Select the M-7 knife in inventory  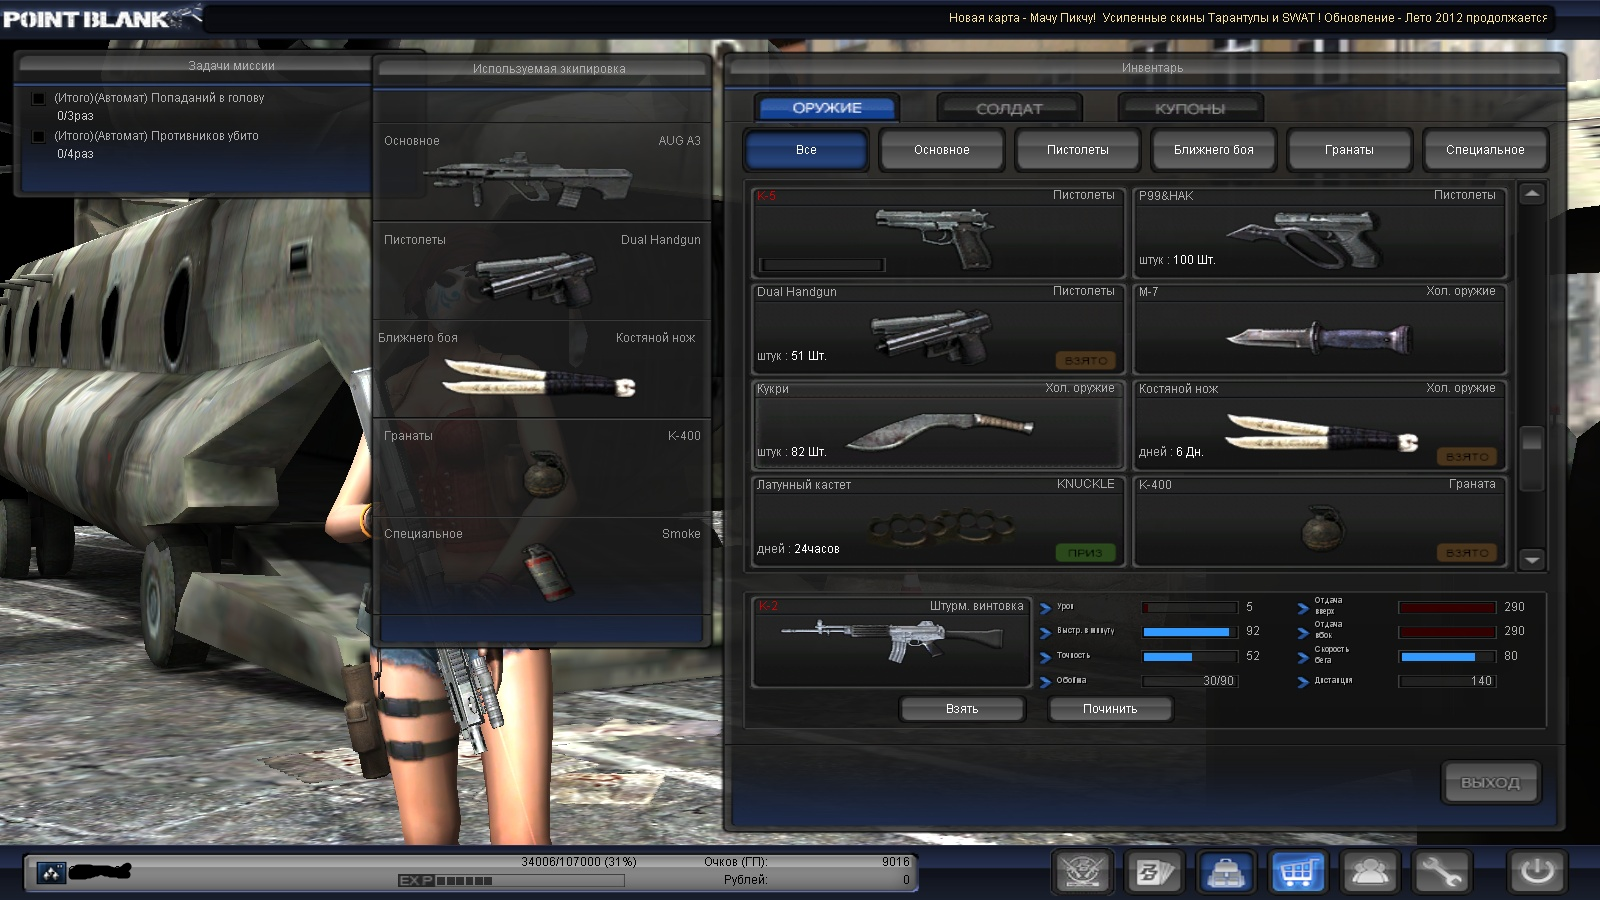click(1320, 329)
